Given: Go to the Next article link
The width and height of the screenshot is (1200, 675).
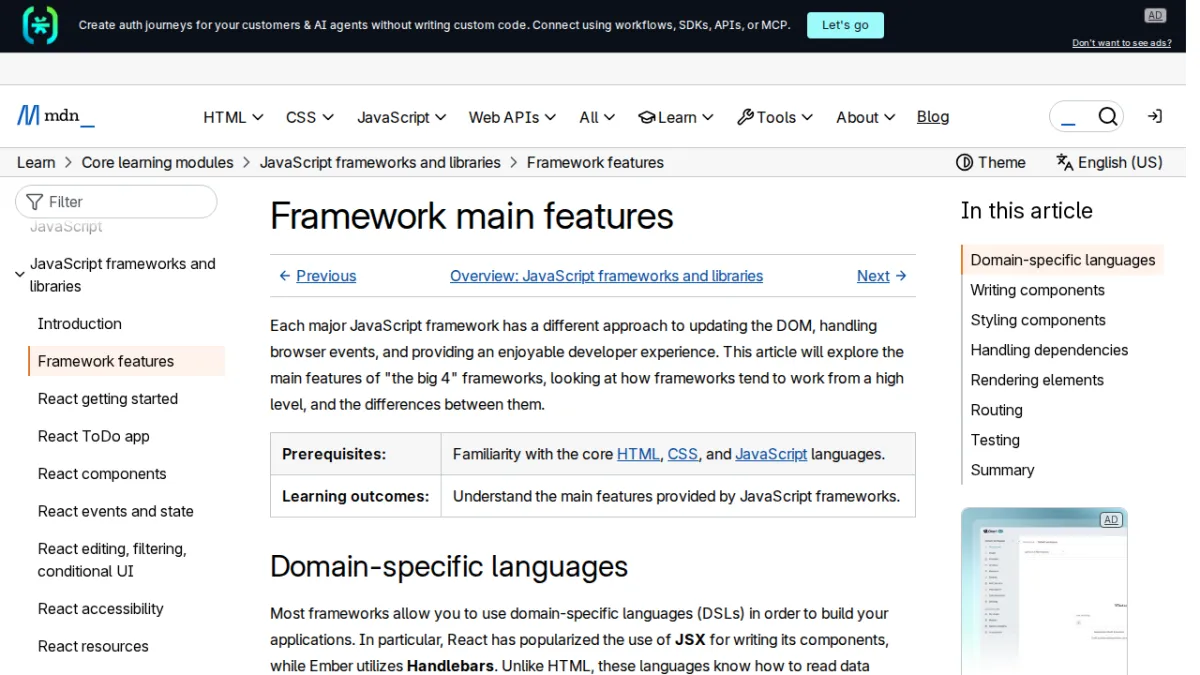Looking at the screenshot, I should coord(882,276).
